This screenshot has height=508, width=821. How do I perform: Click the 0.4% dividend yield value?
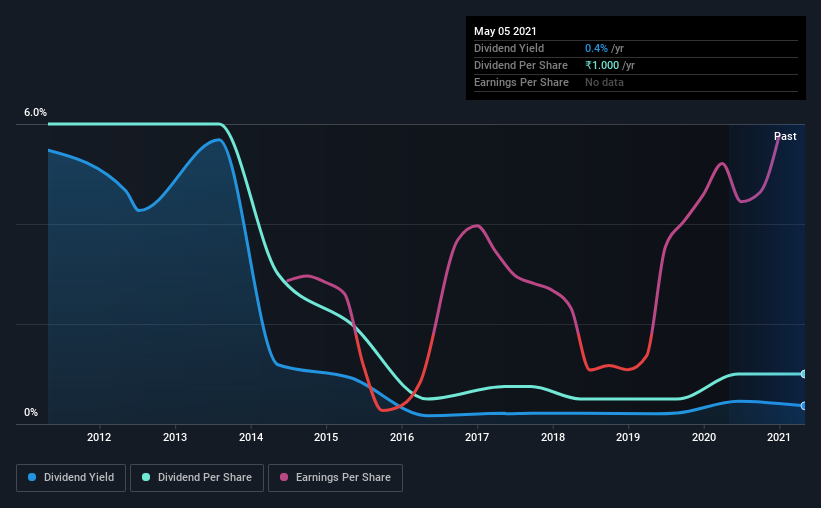[596, 48]
